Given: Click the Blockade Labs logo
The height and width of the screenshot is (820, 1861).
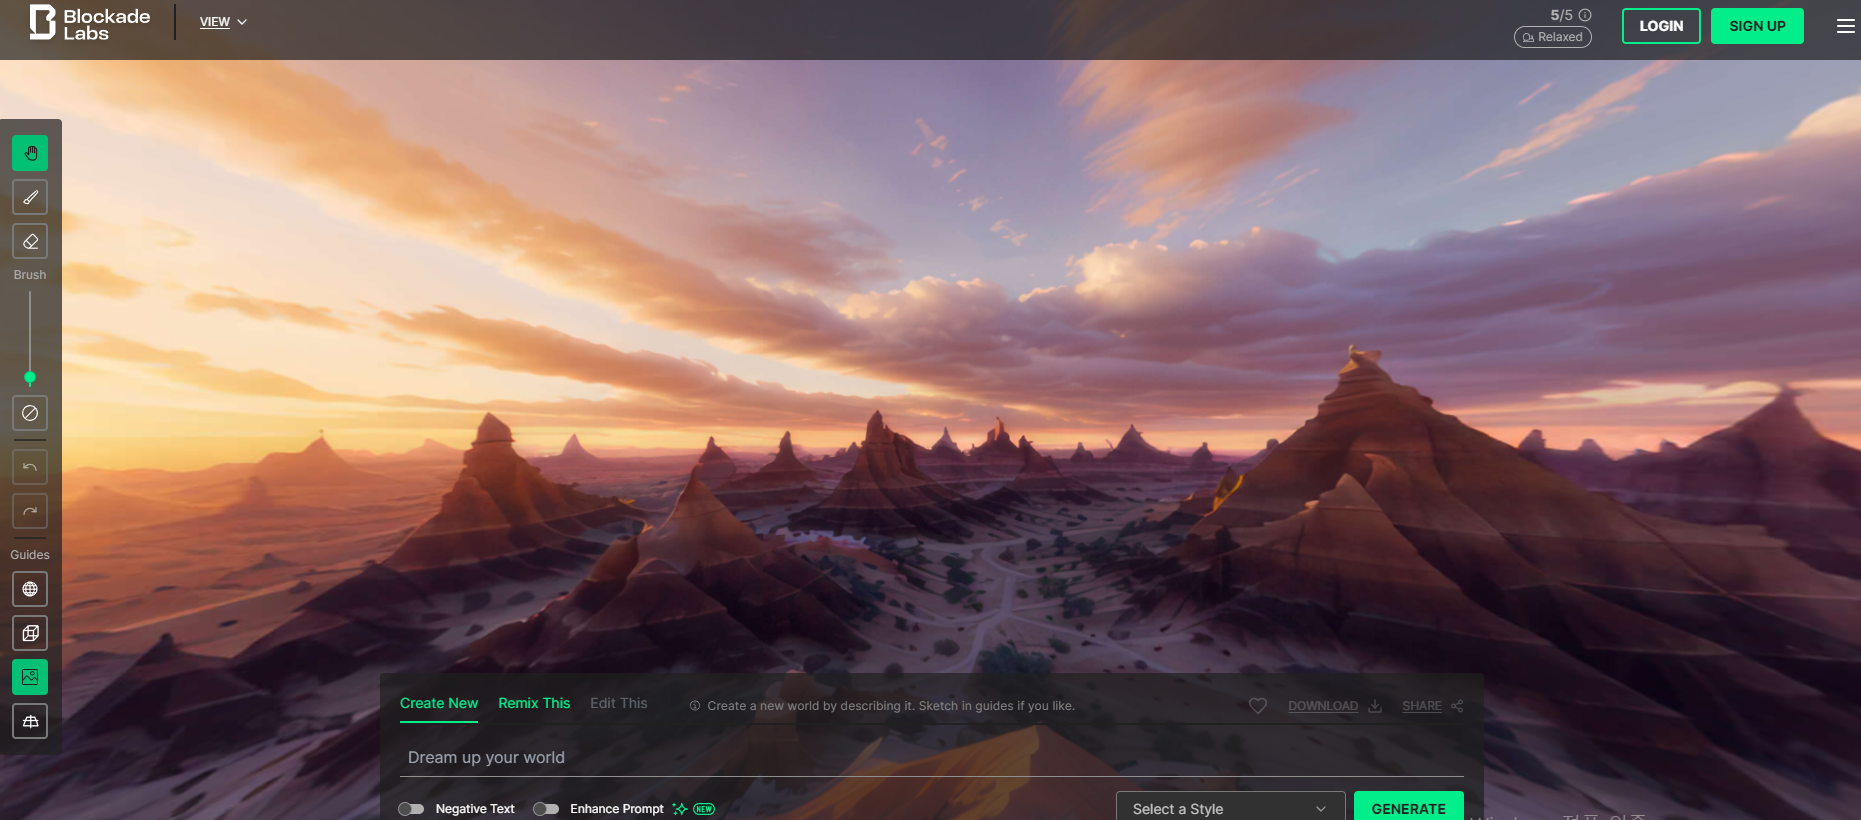Looking at the screenshot, I should coord(89,23).
